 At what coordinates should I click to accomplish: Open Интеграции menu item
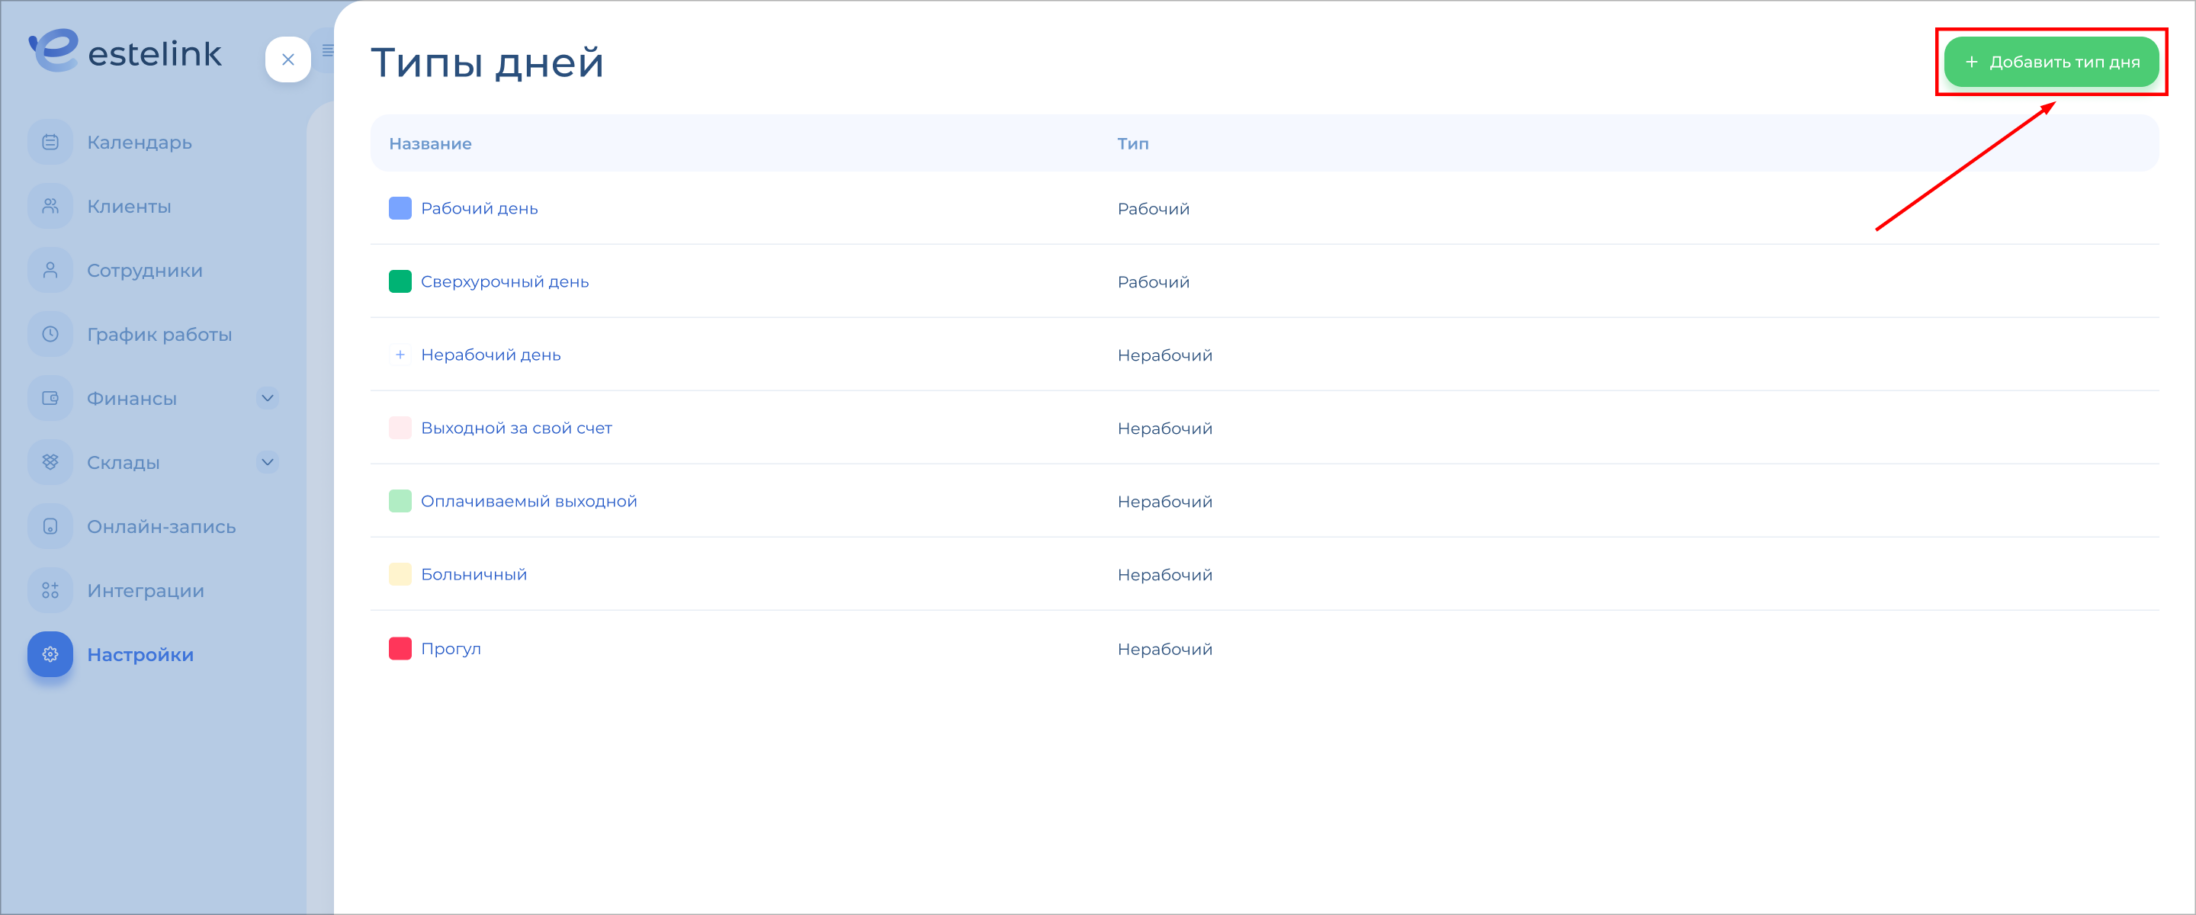(145, 590)
